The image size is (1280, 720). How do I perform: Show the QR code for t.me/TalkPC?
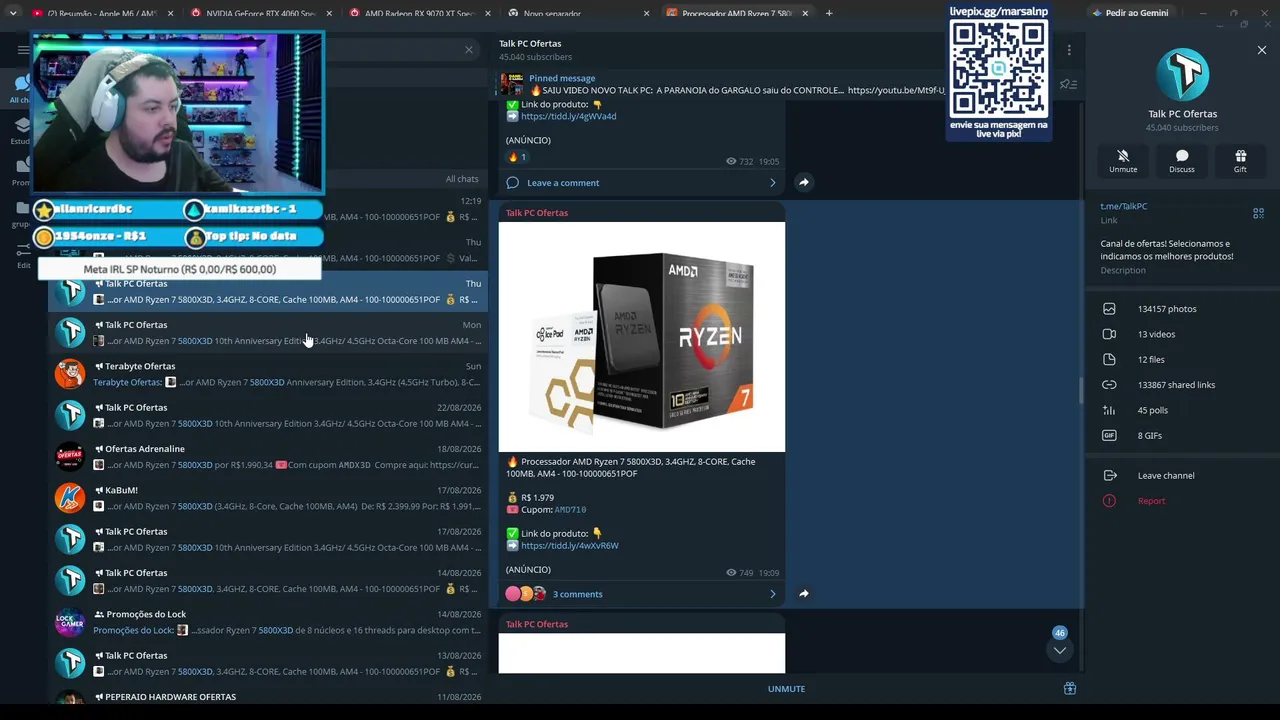[1259, 213]
